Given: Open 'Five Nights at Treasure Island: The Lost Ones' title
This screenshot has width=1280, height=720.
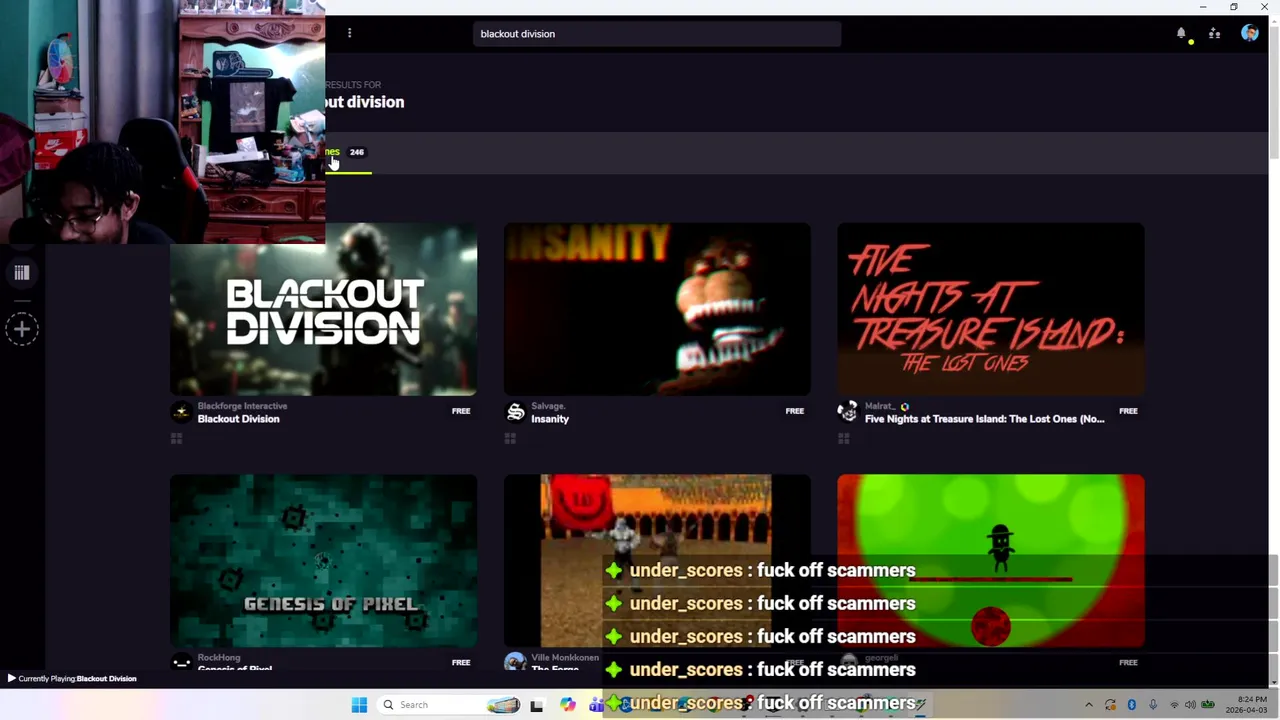Looking at the screenshot, I should (984, 419).
